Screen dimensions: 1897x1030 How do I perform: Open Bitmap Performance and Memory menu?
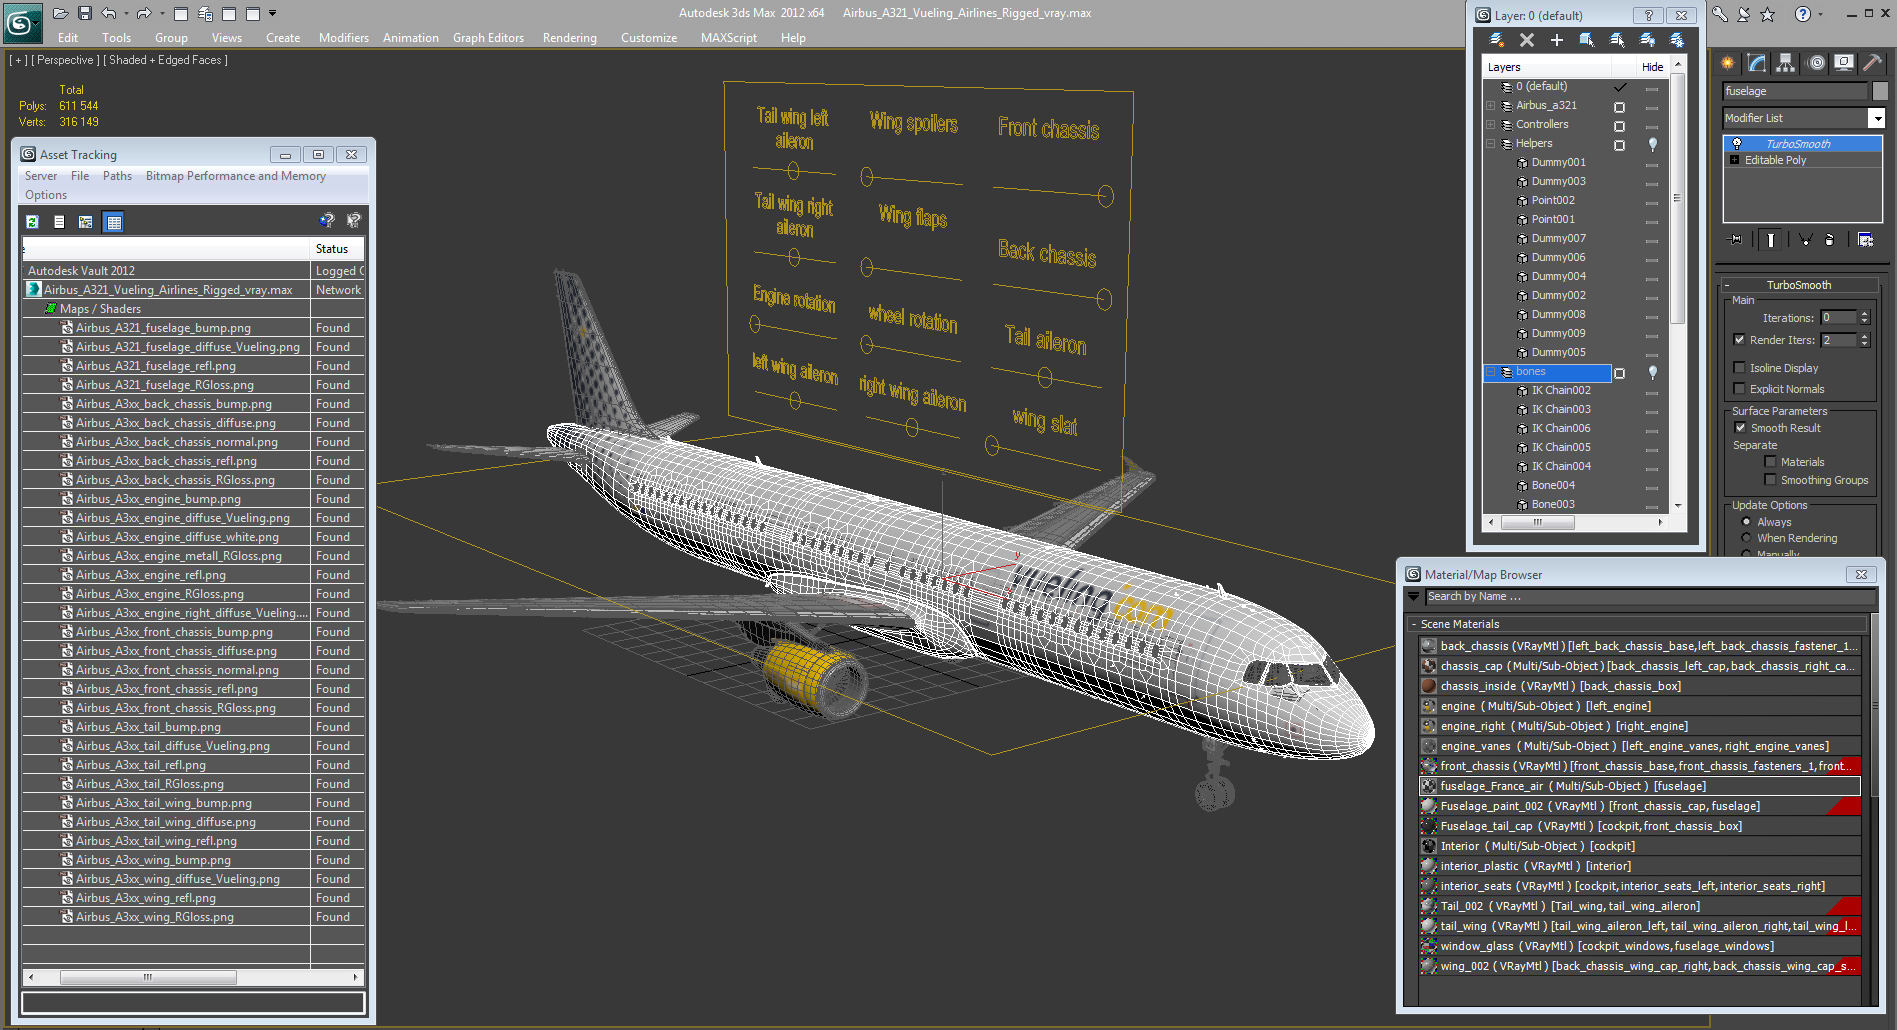[236, 176]
